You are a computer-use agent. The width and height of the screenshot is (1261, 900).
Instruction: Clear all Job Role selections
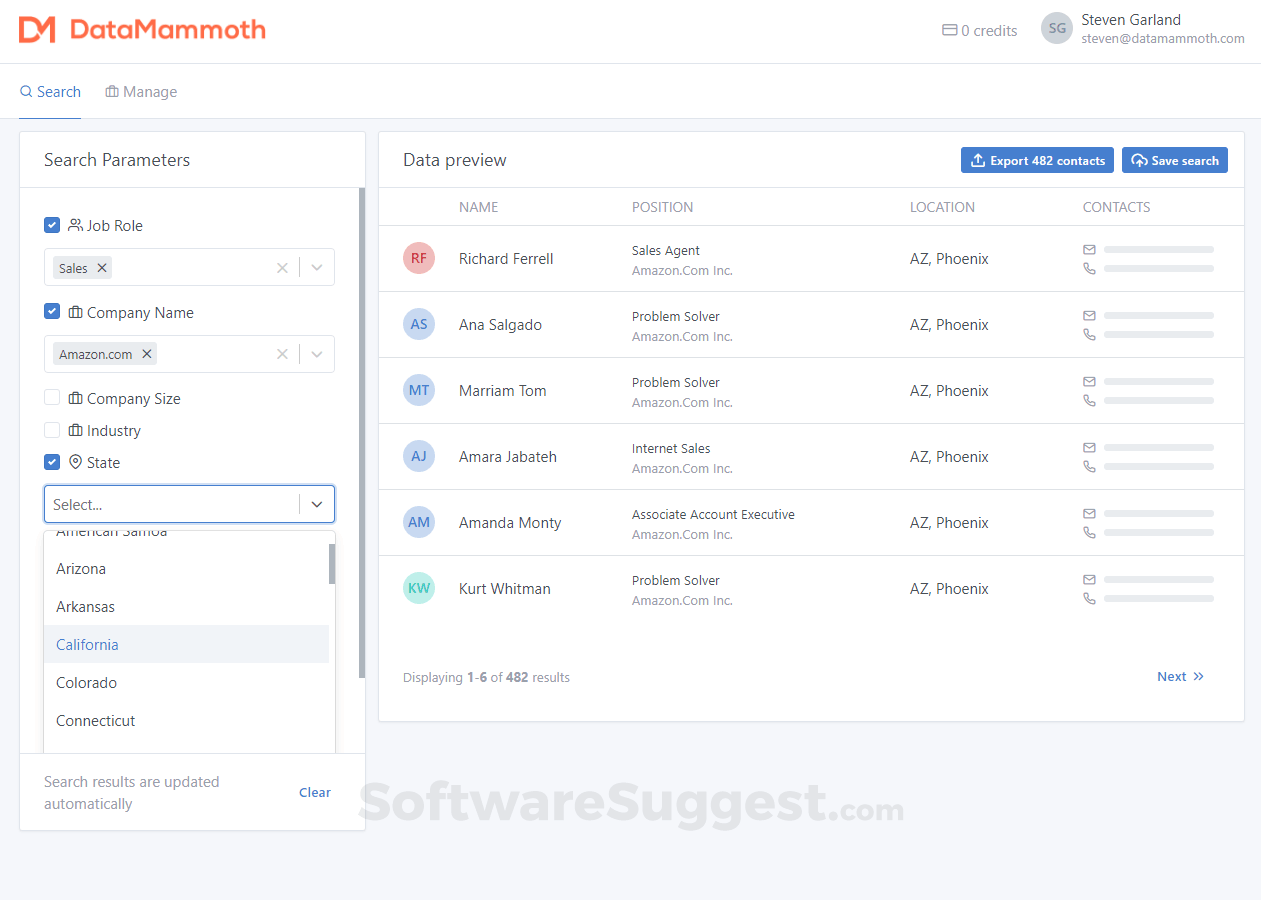pos(282,268)
